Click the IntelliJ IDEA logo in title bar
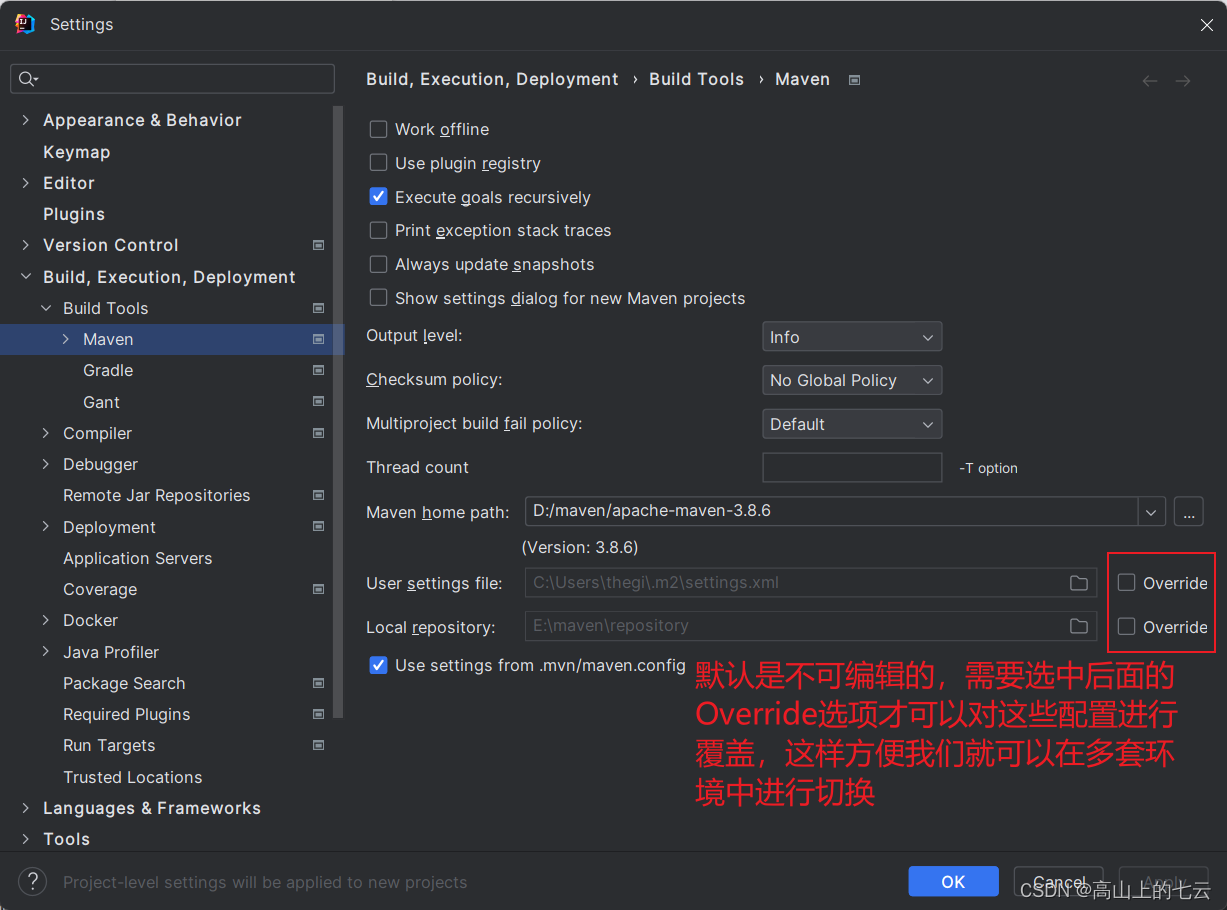 point(25,24)
